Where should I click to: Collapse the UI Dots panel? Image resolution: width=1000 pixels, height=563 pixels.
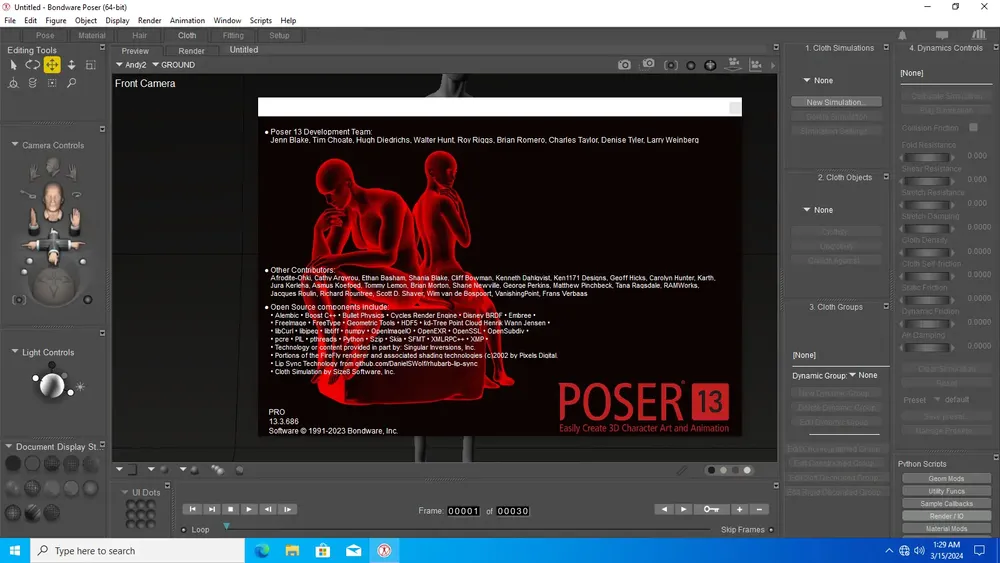pyautogui.click(x=125, y=492)
